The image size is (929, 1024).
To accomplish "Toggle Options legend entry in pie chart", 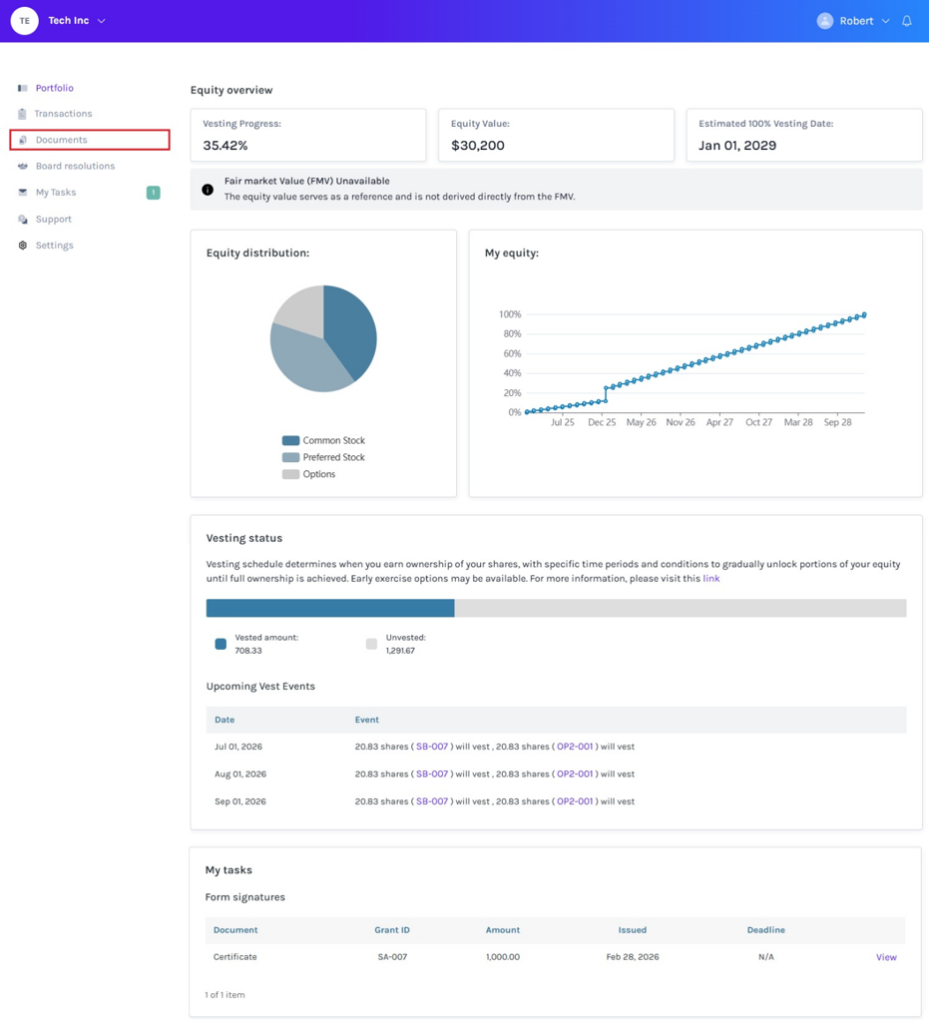I will coord(309,475).
